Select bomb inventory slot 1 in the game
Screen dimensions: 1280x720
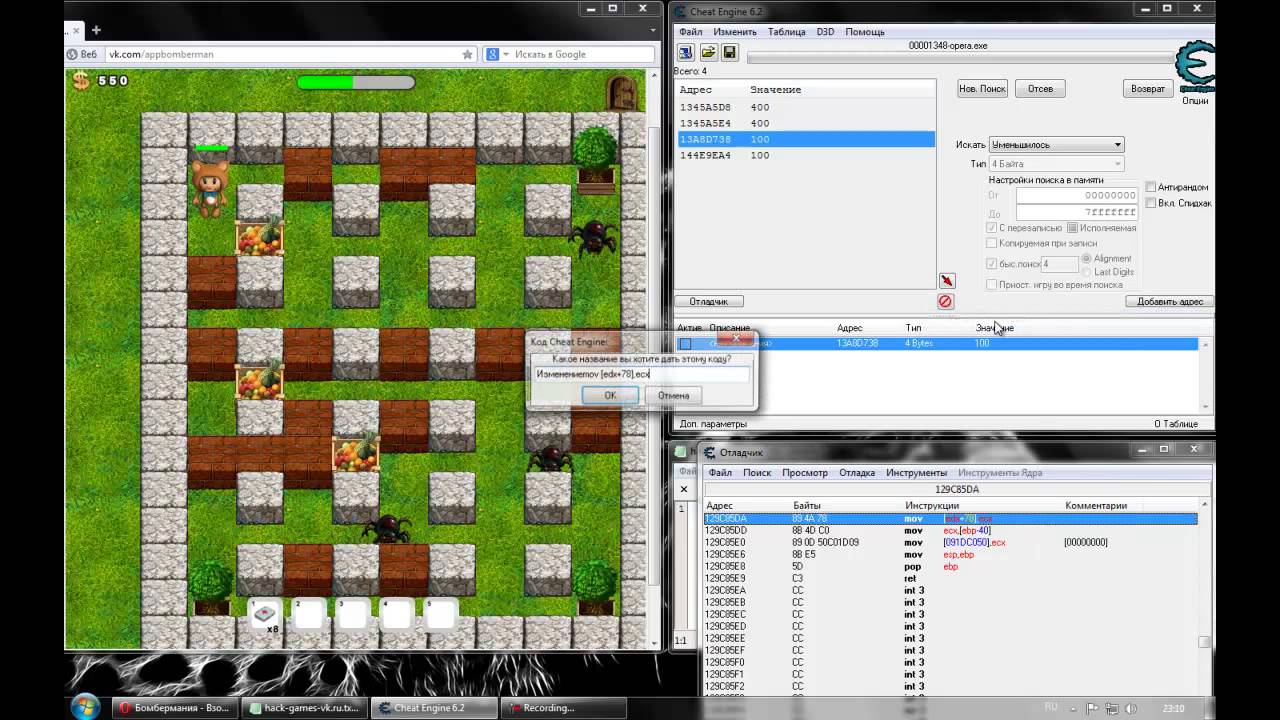265,615
